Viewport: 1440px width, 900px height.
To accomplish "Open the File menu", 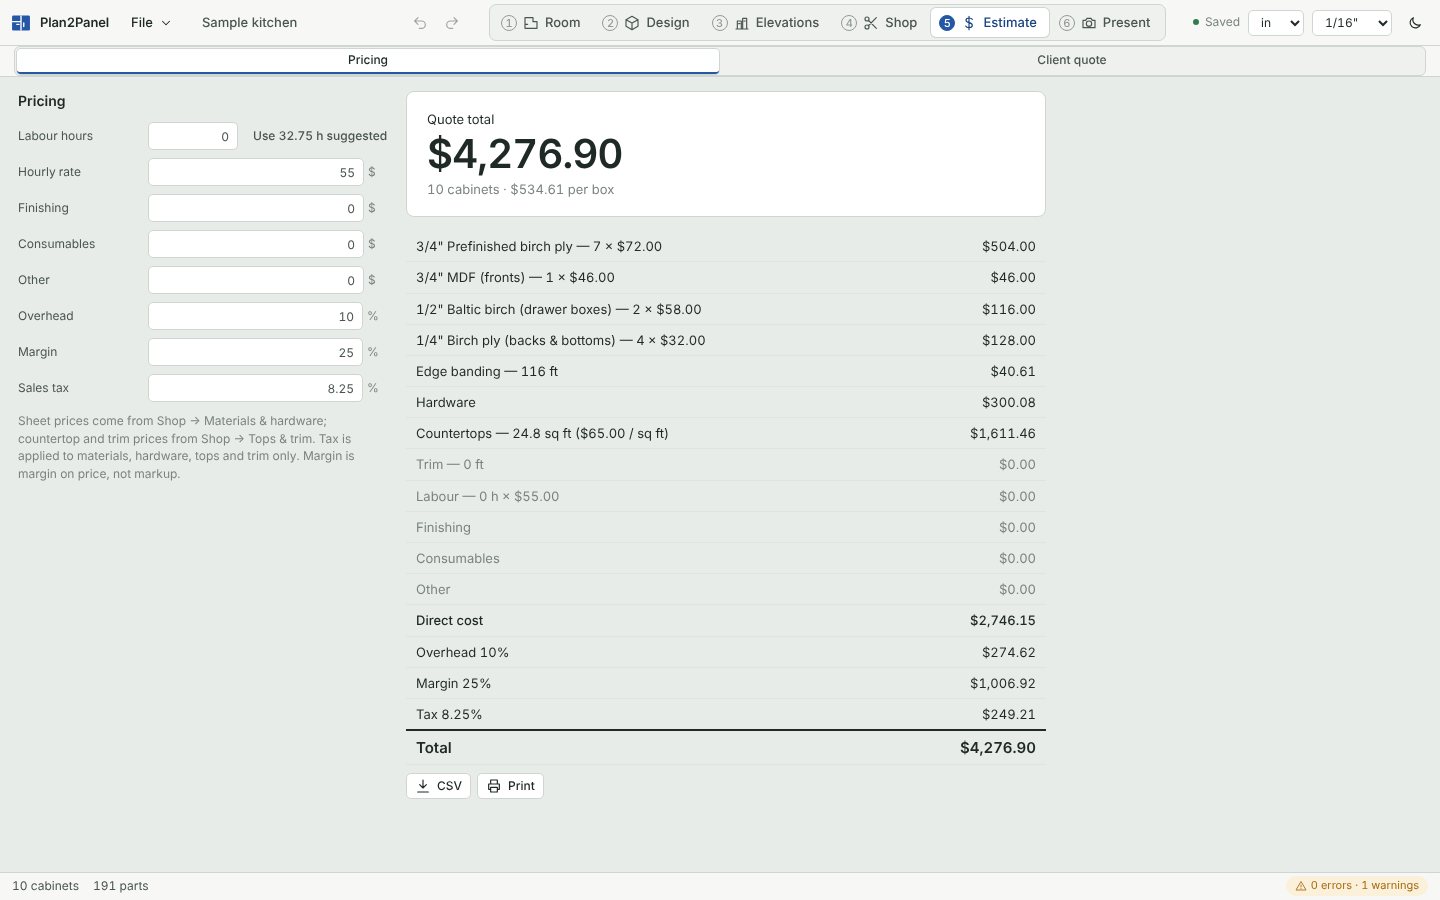I will [151, 22].
